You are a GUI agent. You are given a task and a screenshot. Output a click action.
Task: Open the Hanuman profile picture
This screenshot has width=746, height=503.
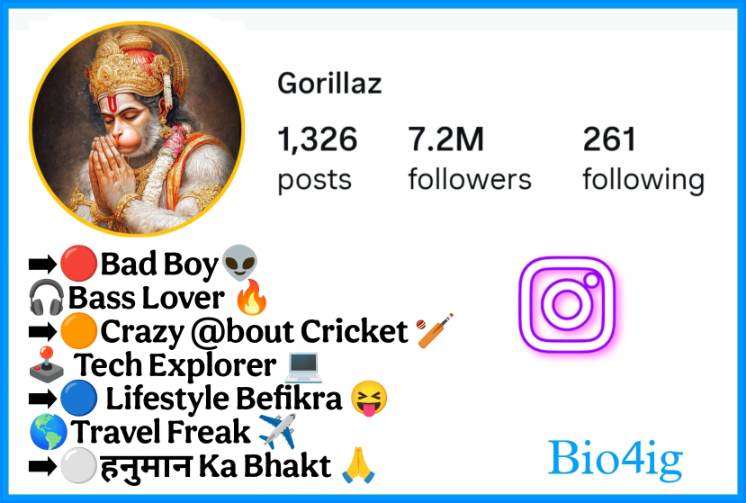[137, 128]
